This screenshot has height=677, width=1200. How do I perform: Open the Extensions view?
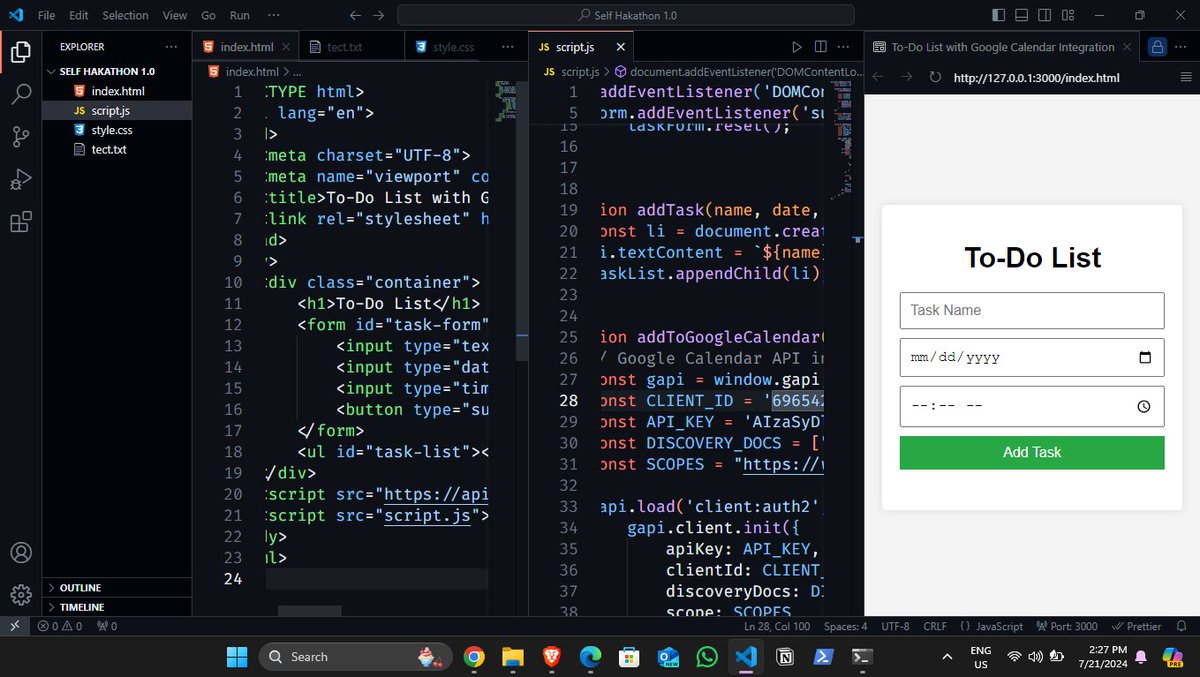20,222
